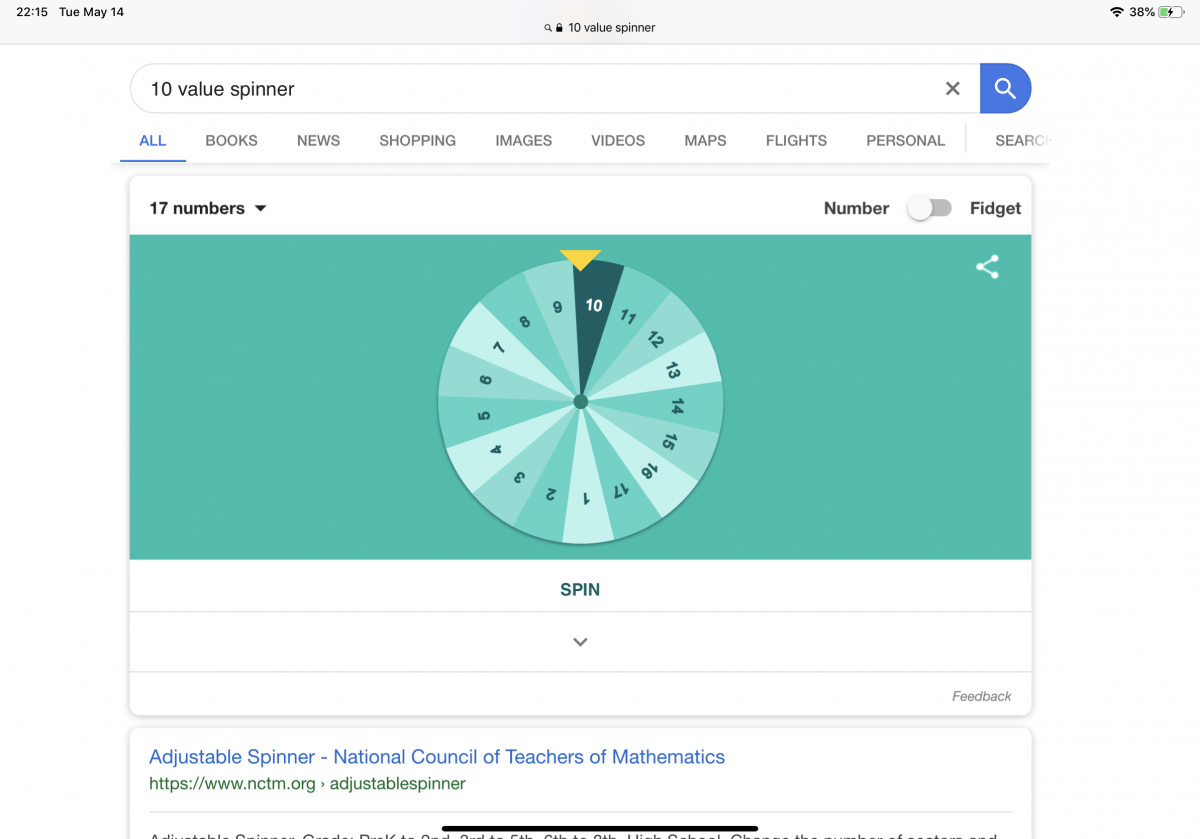
Task: Click the Feedback link below spinner
Action: (x=981, y=696)
